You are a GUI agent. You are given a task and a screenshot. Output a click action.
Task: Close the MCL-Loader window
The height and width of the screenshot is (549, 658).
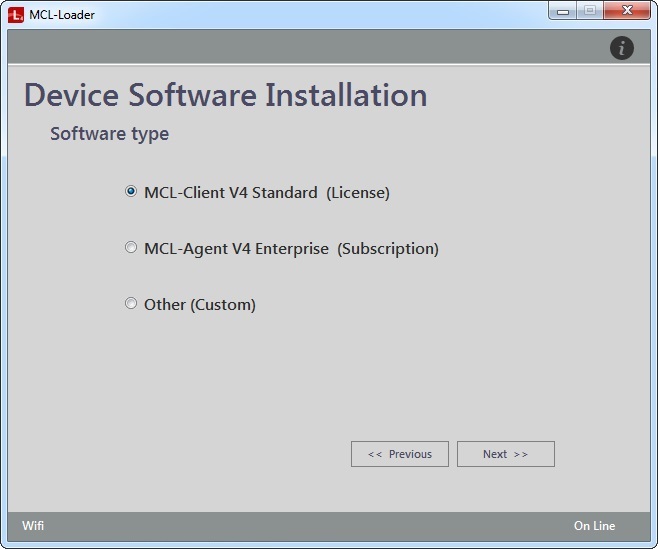627,11
